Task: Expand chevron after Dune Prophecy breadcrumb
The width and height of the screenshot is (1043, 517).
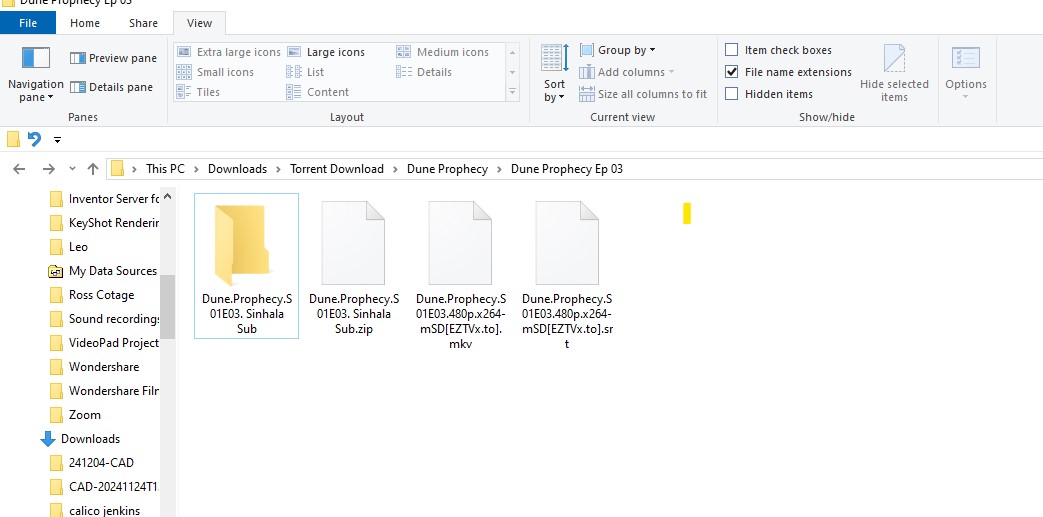Action: click(x=500, y=169)
